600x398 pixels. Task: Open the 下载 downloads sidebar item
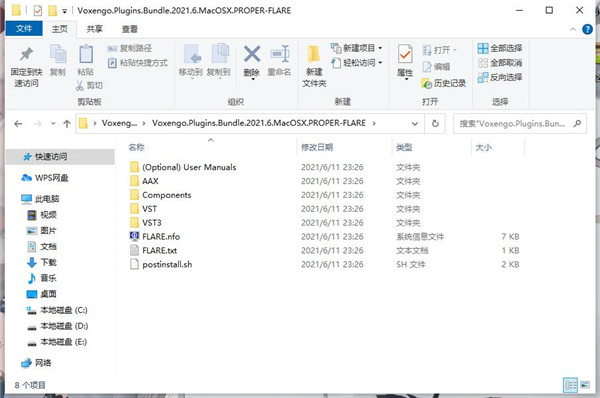tap(42, 263)
